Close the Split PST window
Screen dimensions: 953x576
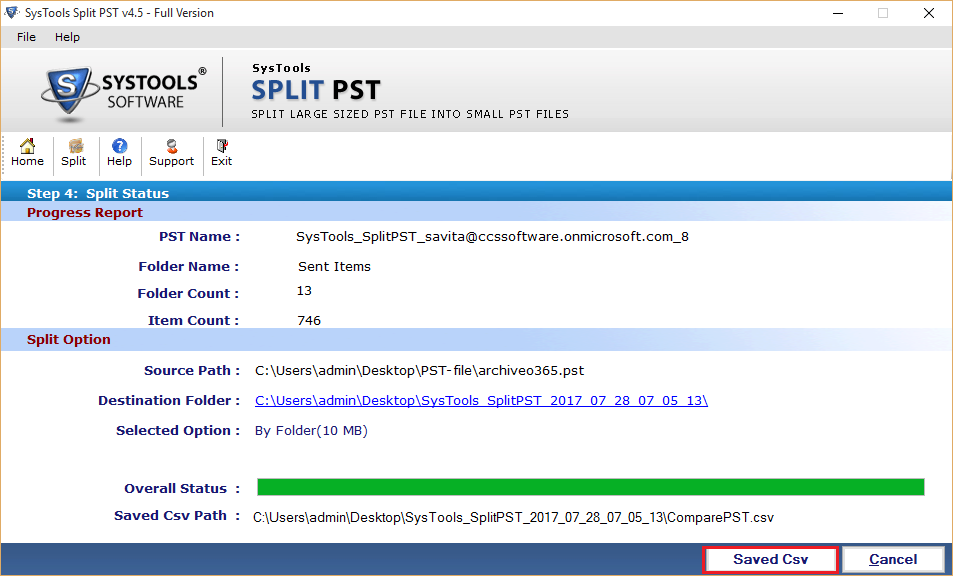[929, 13]
